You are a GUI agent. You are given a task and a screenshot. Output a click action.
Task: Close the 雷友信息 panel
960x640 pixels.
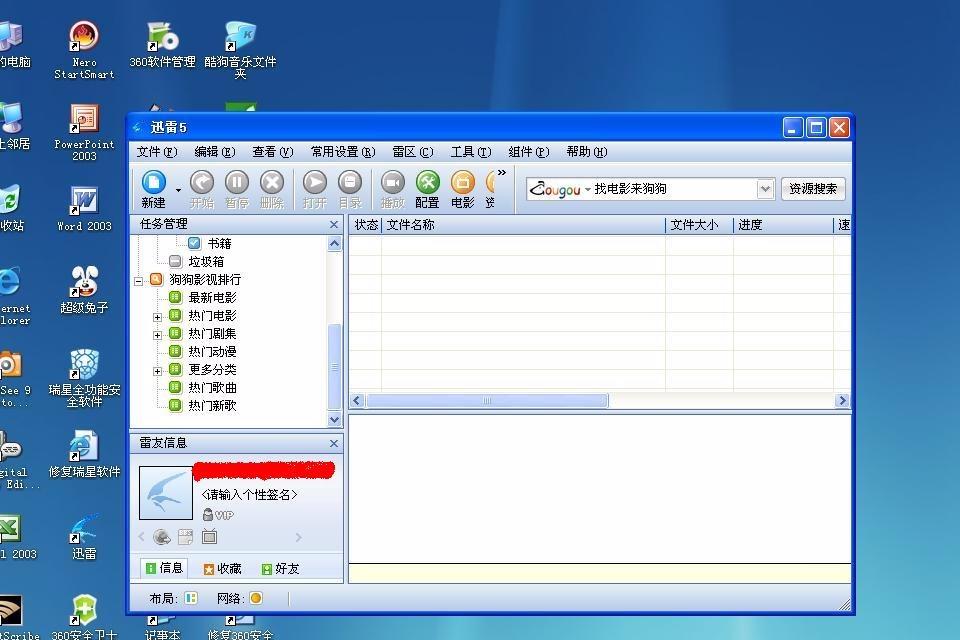(x=334, y=443)
